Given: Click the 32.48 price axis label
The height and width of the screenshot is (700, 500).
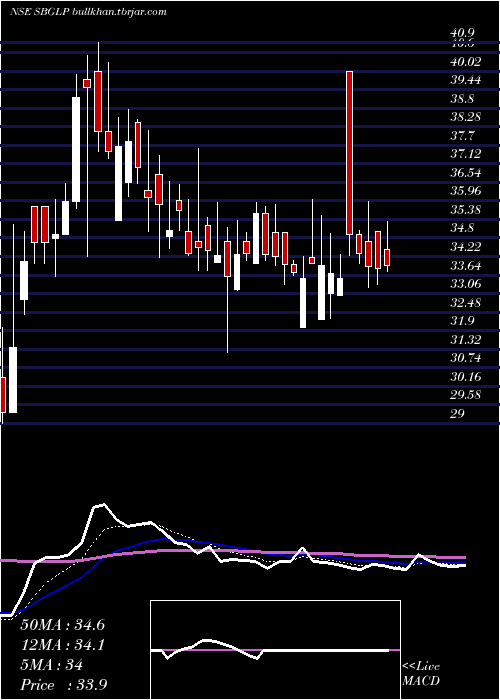Looking at the screenshot, I should coord(465,303).
